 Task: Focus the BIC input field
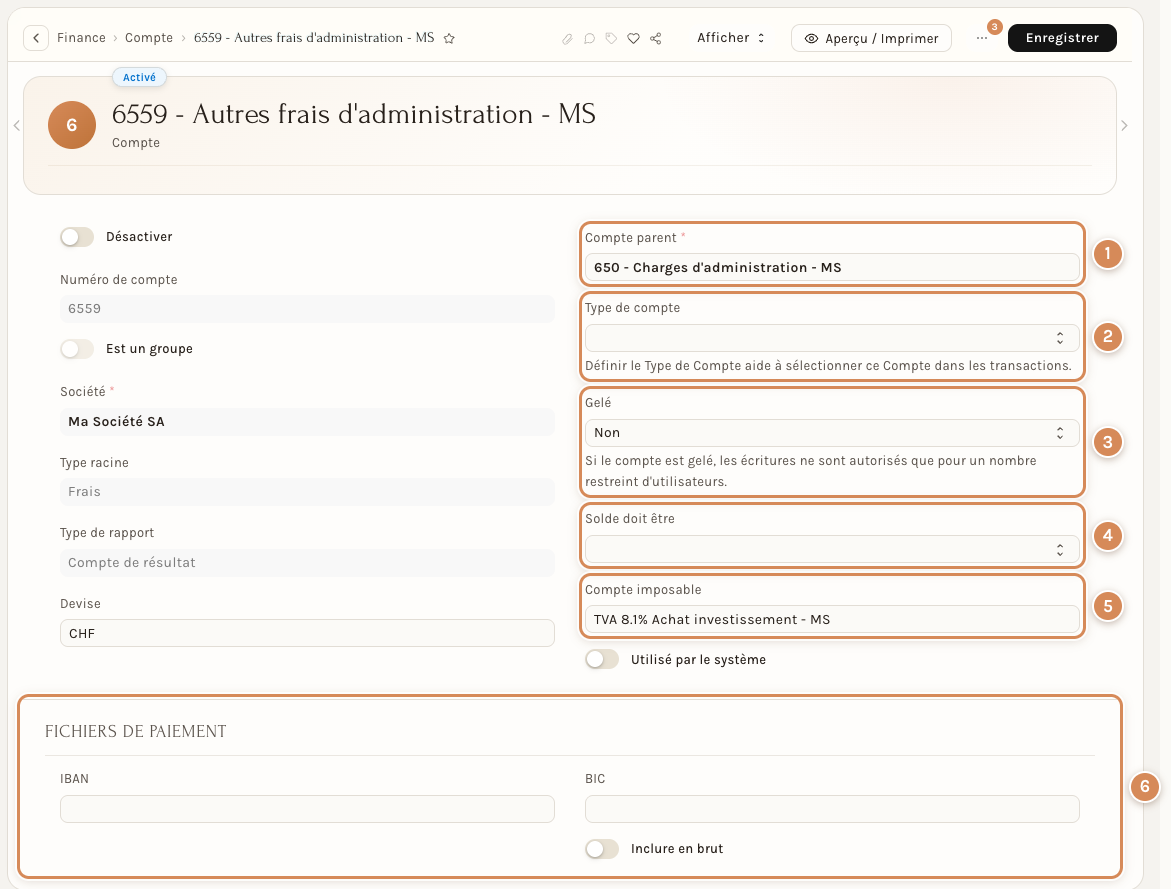coord(832,809)
